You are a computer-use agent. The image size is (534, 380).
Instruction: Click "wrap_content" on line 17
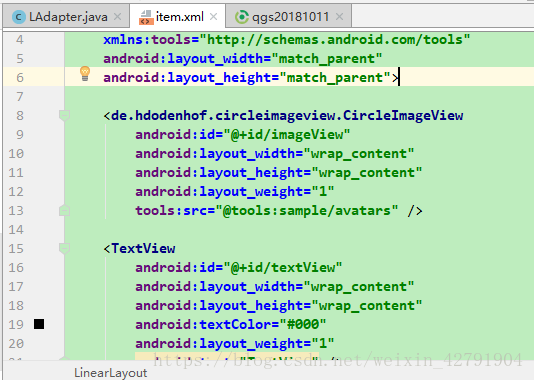[359, 287]
